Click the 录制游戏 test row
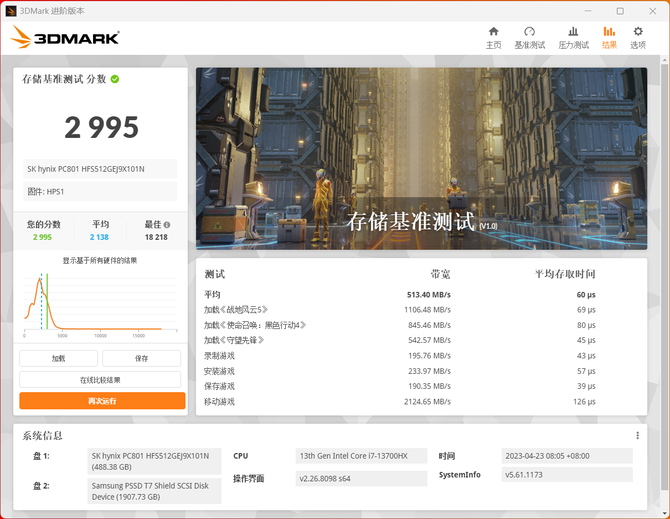 pyautogui.click(x=400, y=356)
